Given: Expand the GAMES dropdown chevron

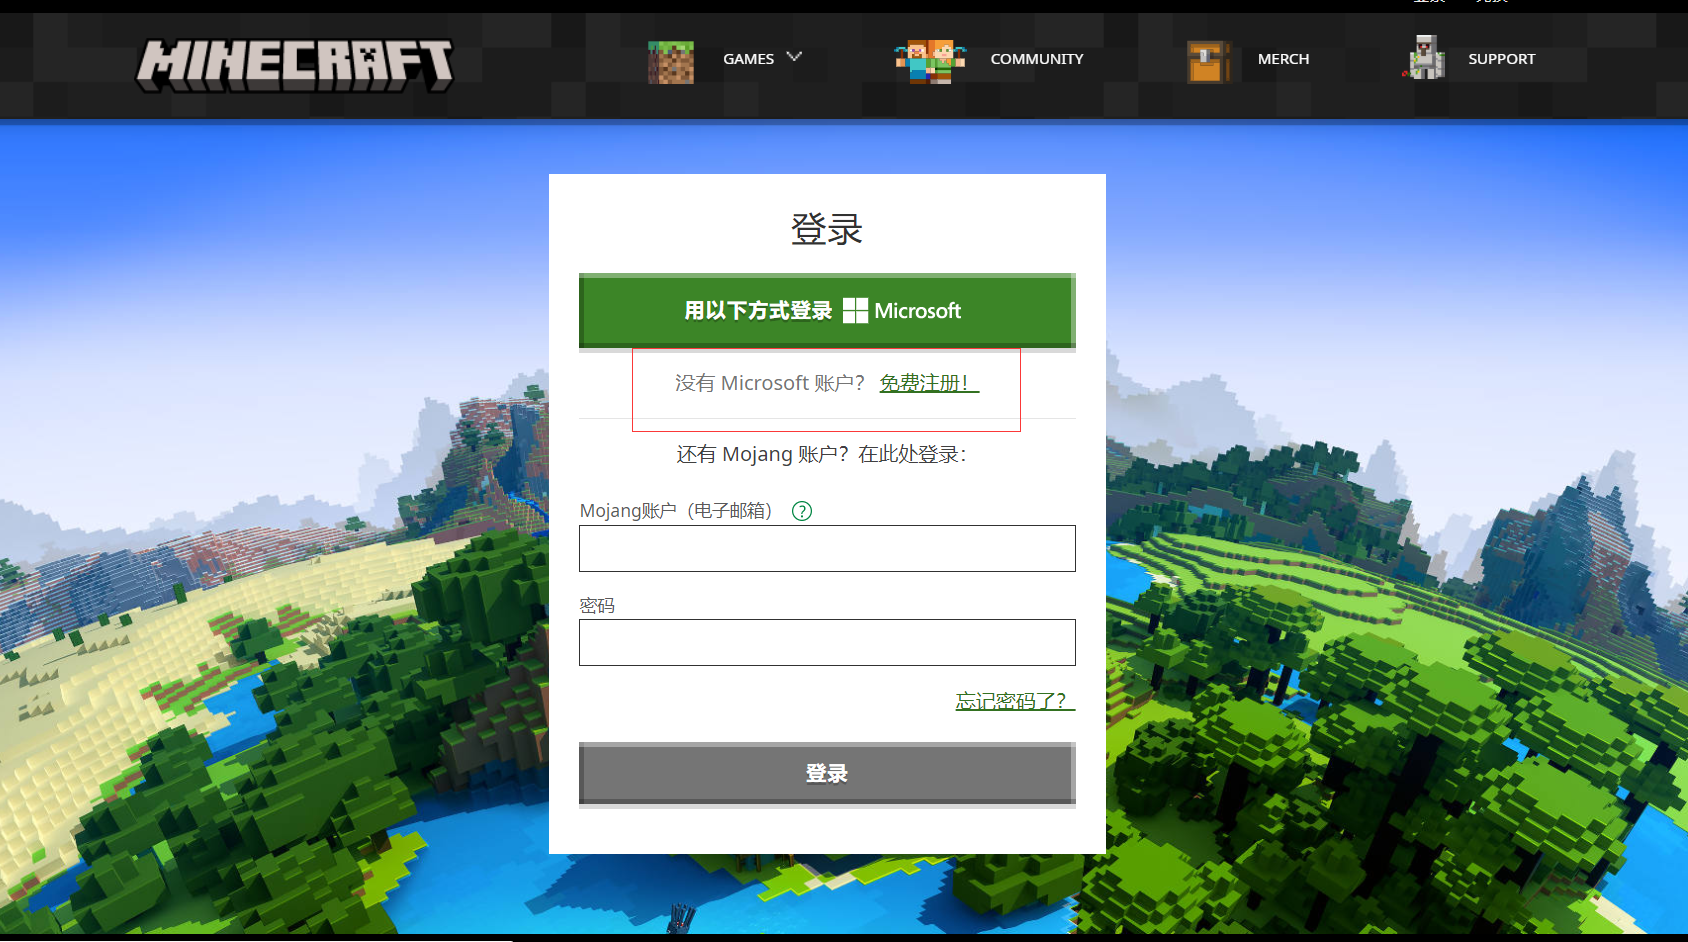Looking at the screenshot, I should (x=794, y=57).
